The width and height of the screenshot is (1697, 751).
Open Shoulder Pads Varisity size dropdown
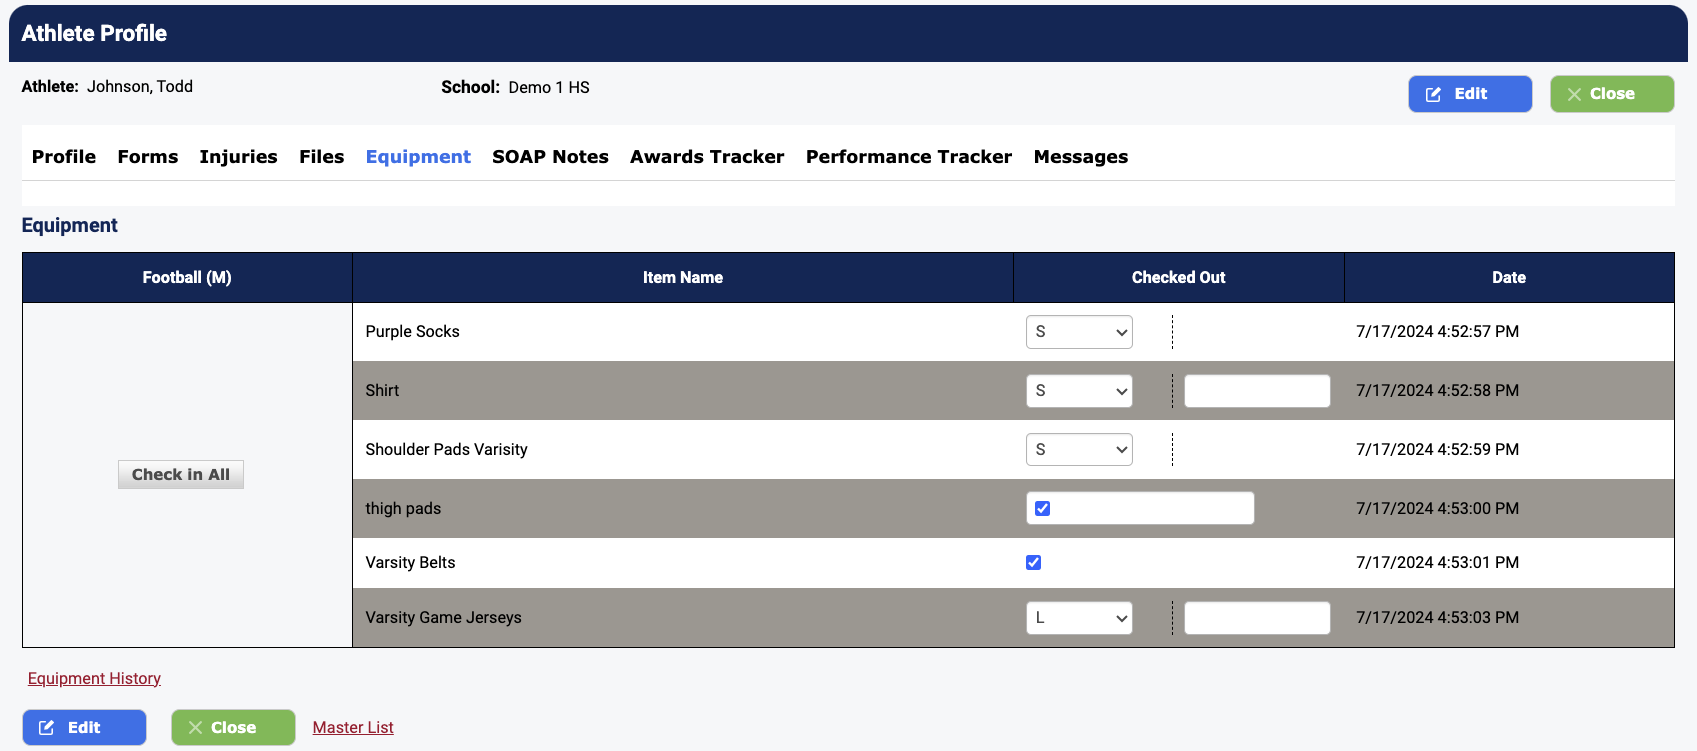click(x=1079, y=450)
